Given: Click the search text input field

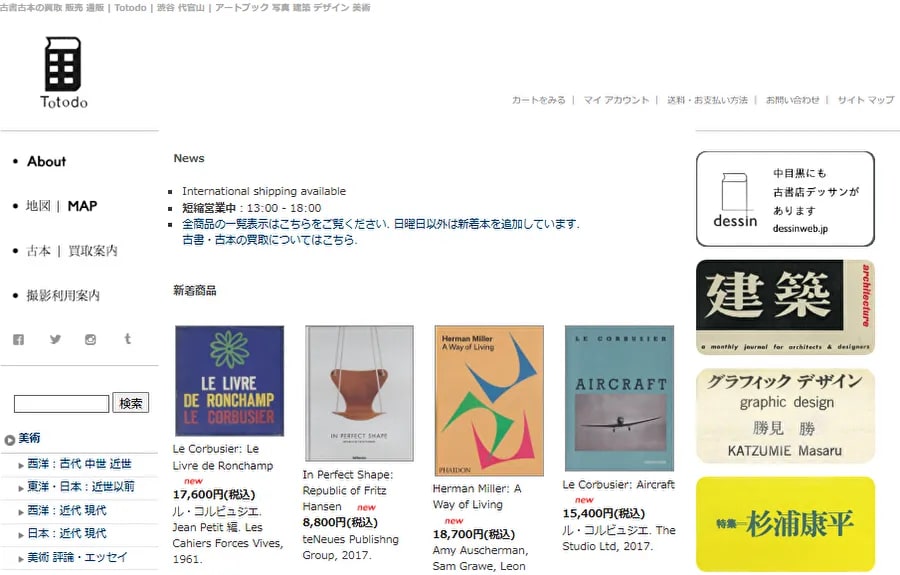Looking at the screenshot, I should tap(61, 403).
